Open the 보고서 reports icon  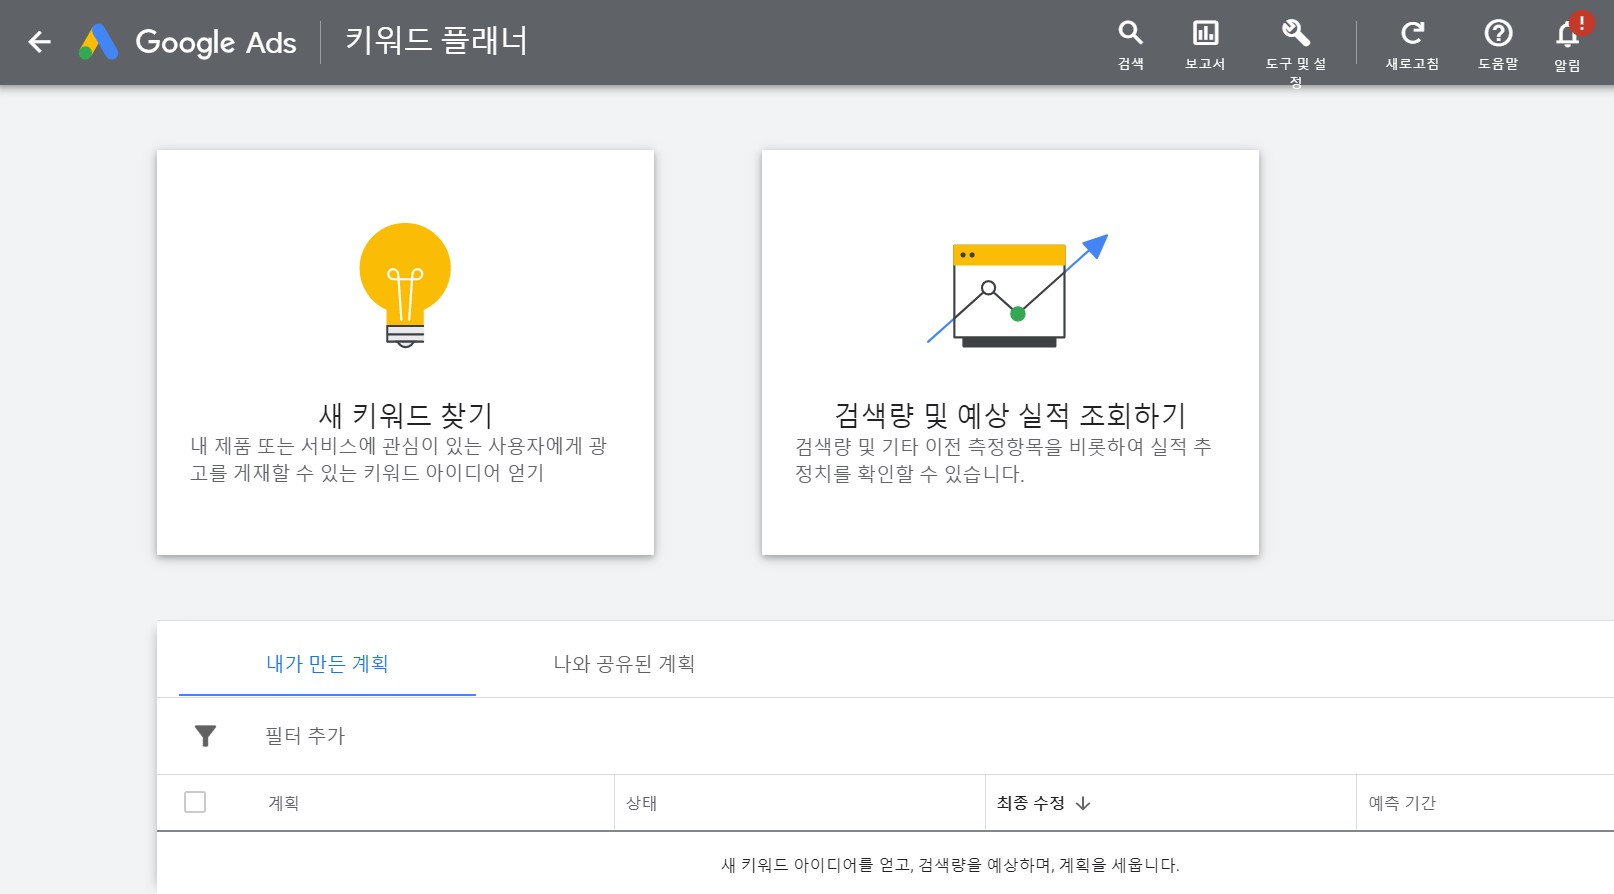click(1205, 33)
